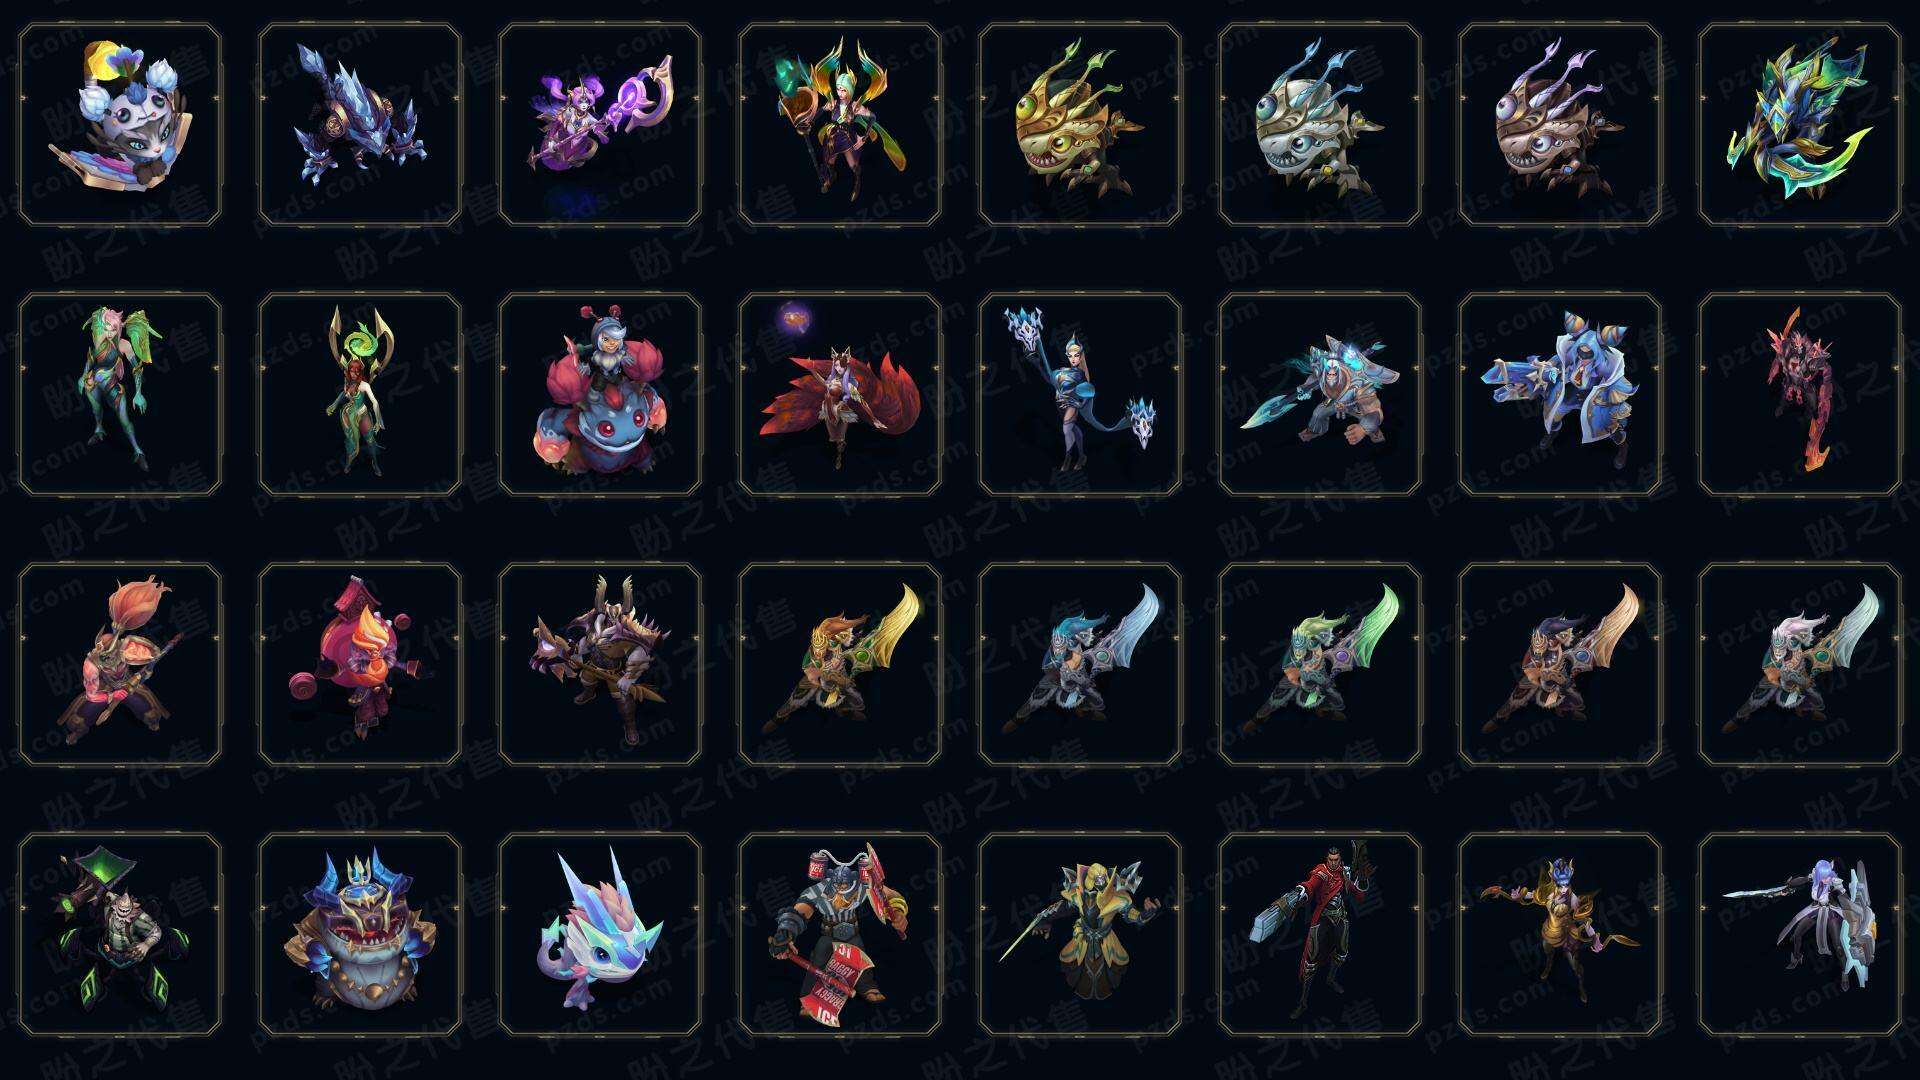
Task: Select the warrior with golden-yellow greatsword
Action: point(840,664)
